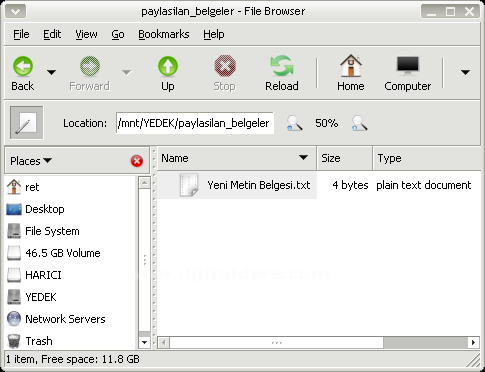Open the window menu button in title bar
This screenshot has height=372, width=485.
click(x=16, y=12)
